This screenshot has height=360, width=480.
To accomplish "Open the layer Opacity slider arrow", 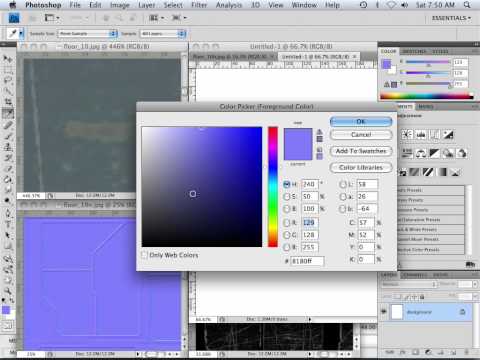I will (x=475, y=284).
